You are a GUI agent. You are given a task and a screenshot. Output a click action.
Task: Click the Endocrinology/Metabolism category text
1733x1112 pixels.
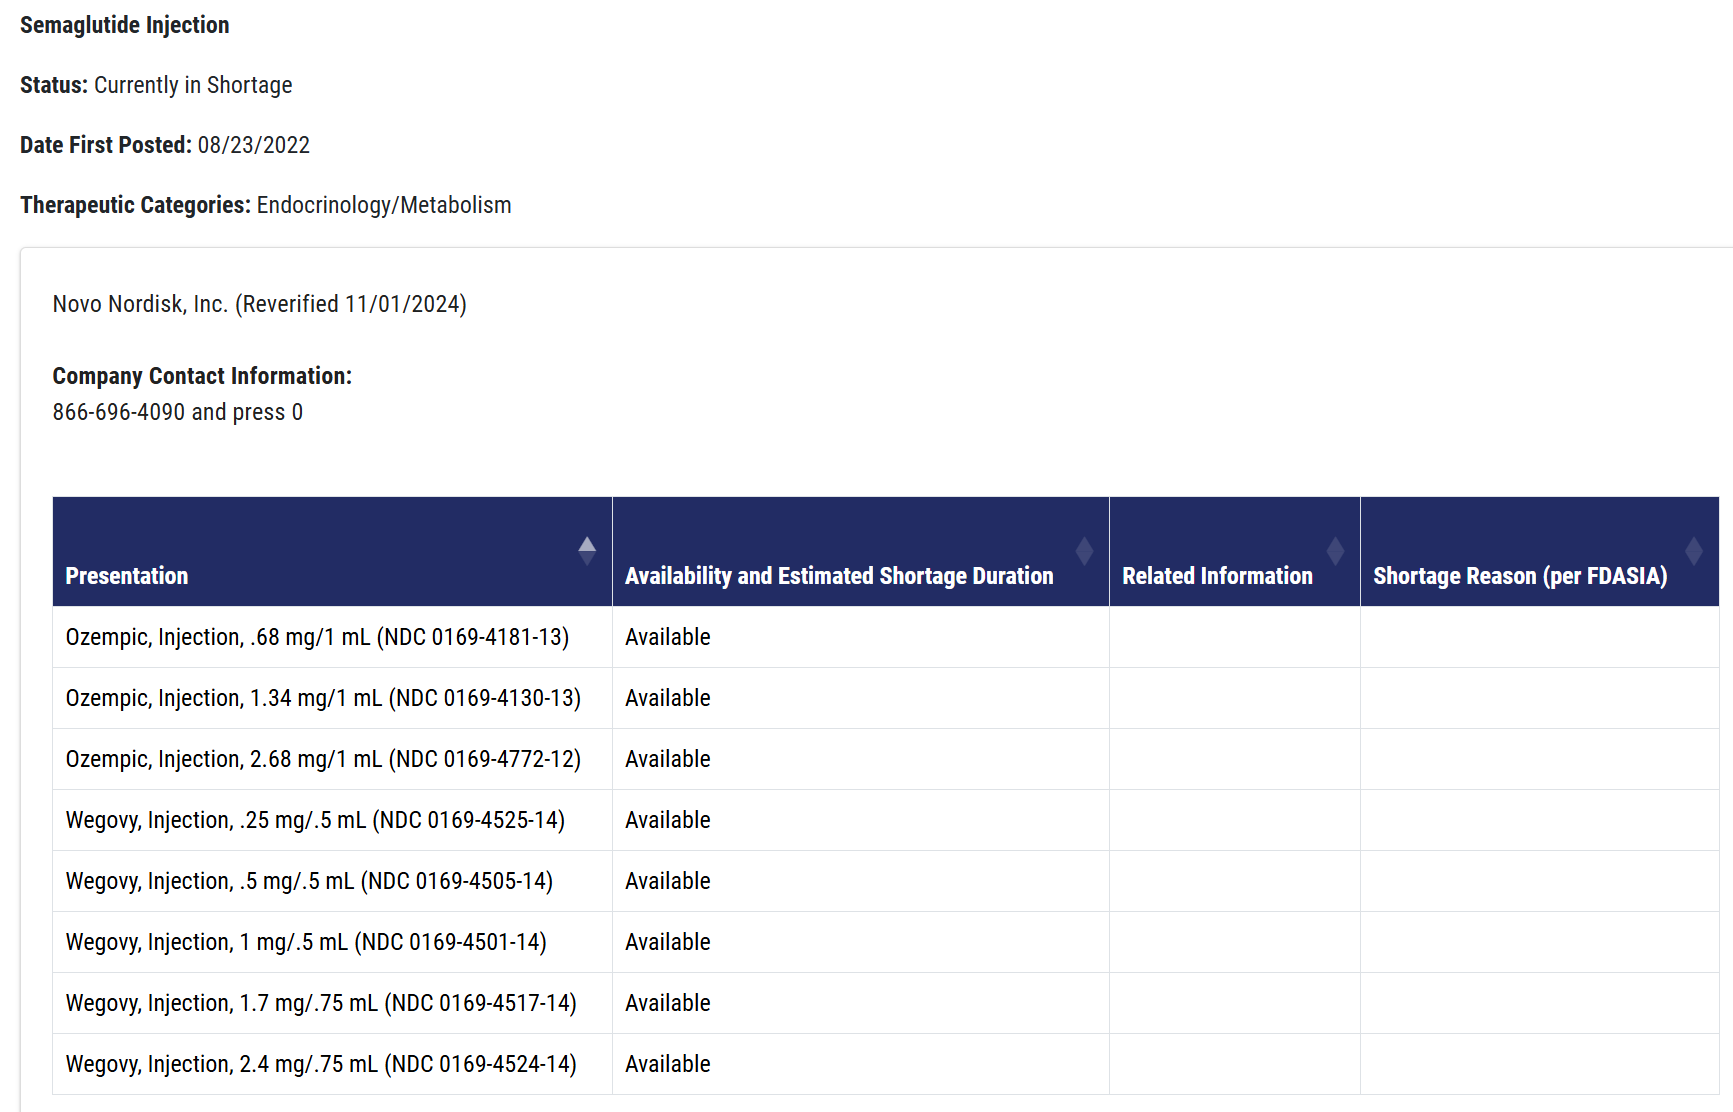coord(384,205)
